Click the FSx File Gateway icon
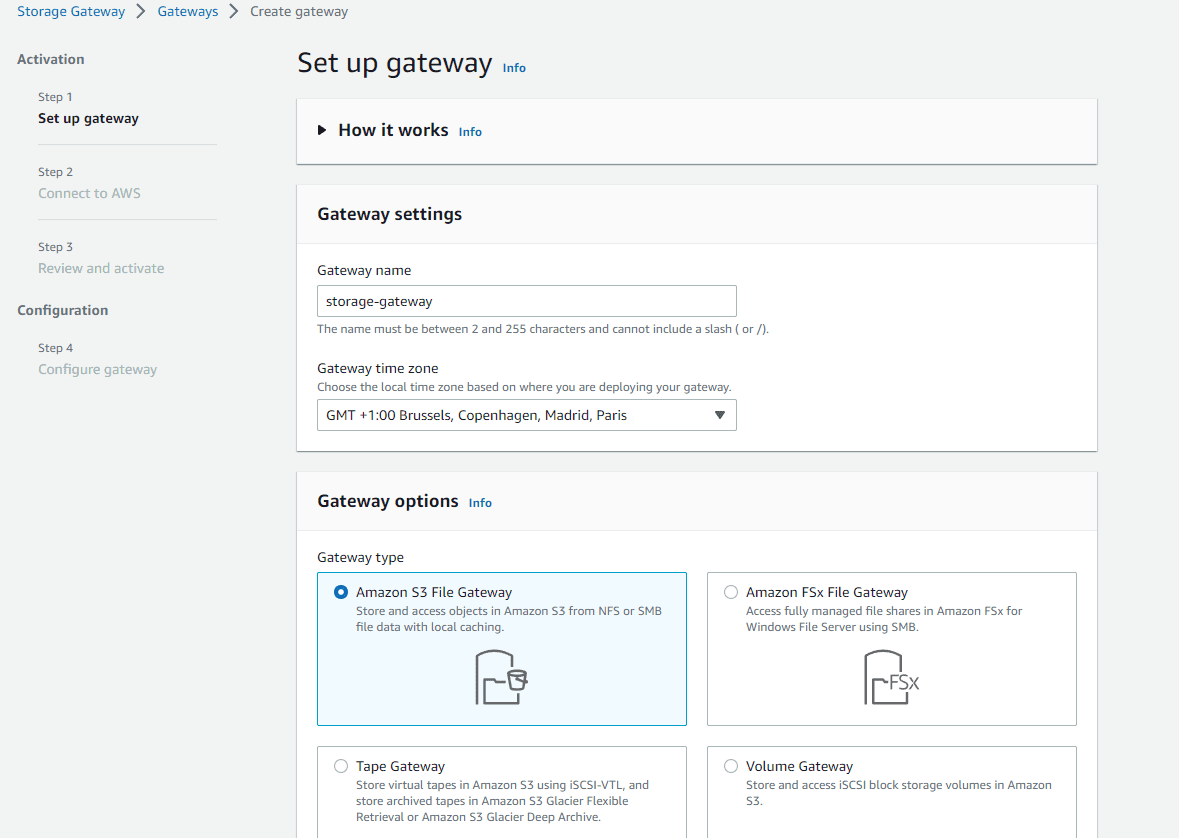Viewport: 1179px width, 838px height. [891, 677]
